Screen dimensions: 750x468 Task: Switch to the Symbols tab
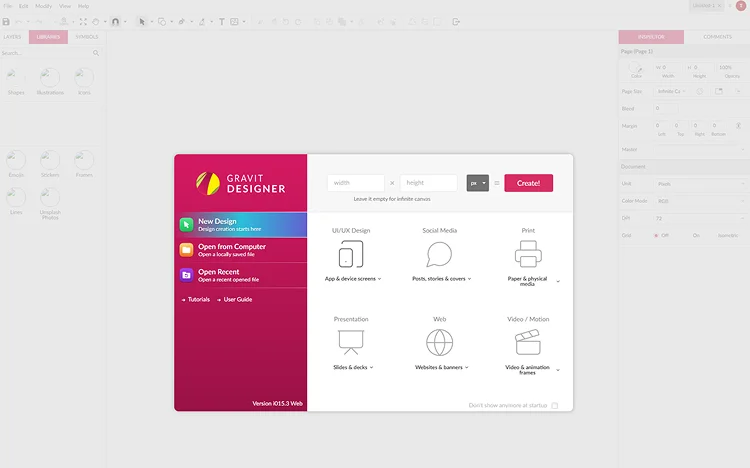[x=87, y=37]
